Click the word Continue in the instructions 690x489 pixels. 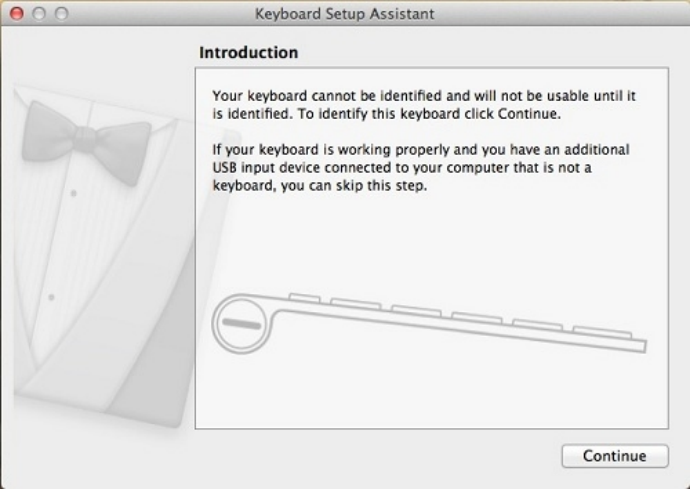click(528, 114)
